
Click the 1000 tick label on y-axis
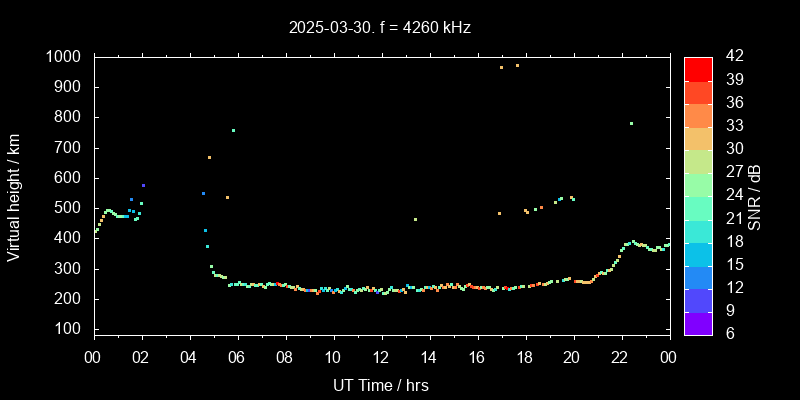coord(65,57)
